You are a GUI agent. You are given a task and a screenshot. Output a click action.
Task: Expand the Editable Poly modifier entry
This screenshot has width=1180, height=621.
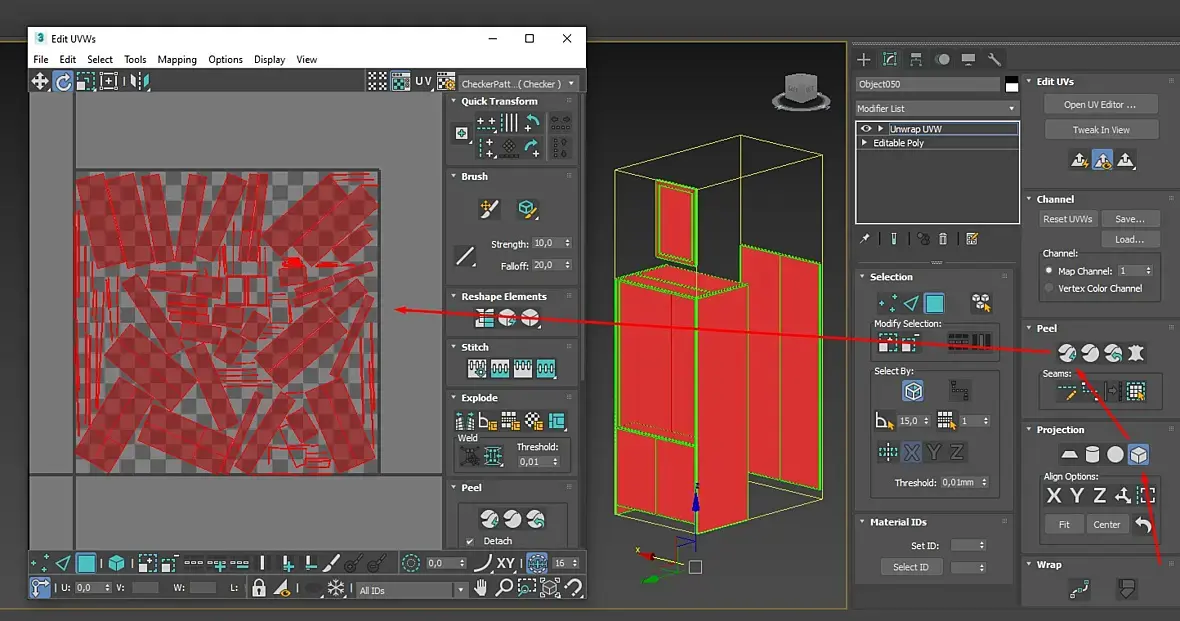(865, 143)
